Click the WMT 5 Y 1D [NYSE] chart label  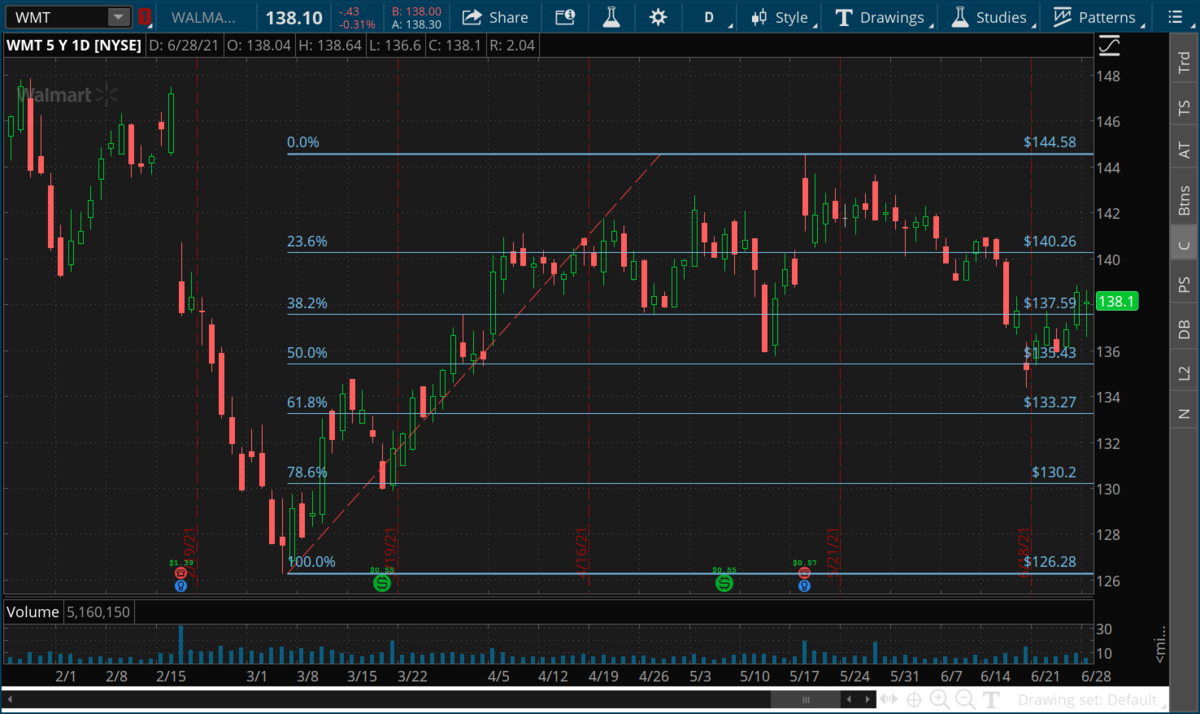[x=75, y=45]
